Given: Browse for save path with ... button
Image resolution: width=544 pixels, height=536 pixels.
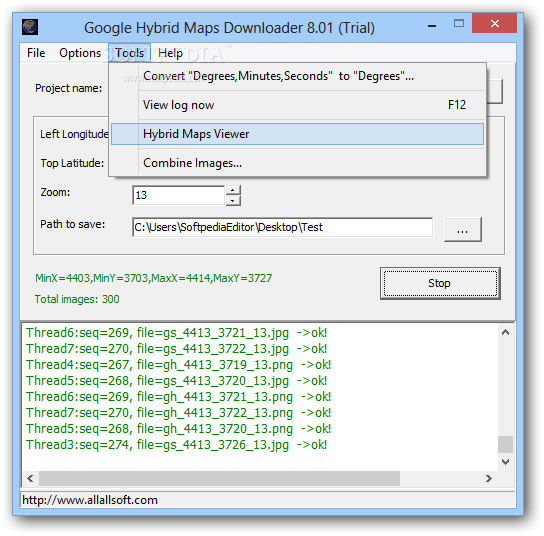Looking at the screenshot, I should coord(463,229).
